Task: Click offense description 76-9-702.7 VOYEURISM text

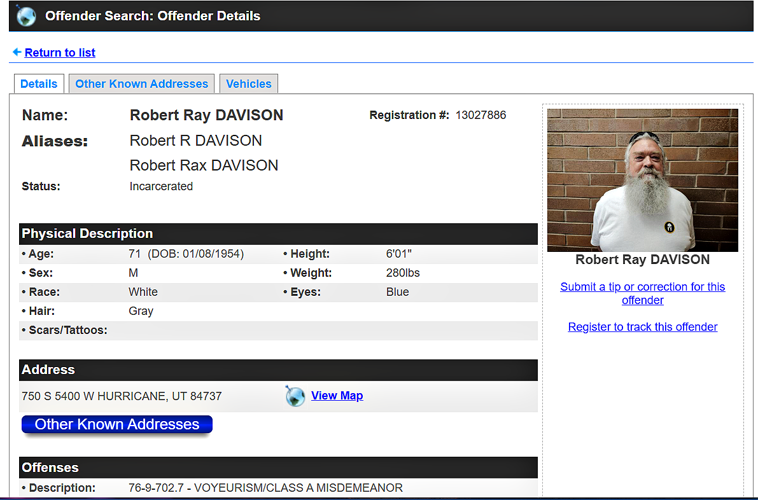Action: [x=265, y=487]
